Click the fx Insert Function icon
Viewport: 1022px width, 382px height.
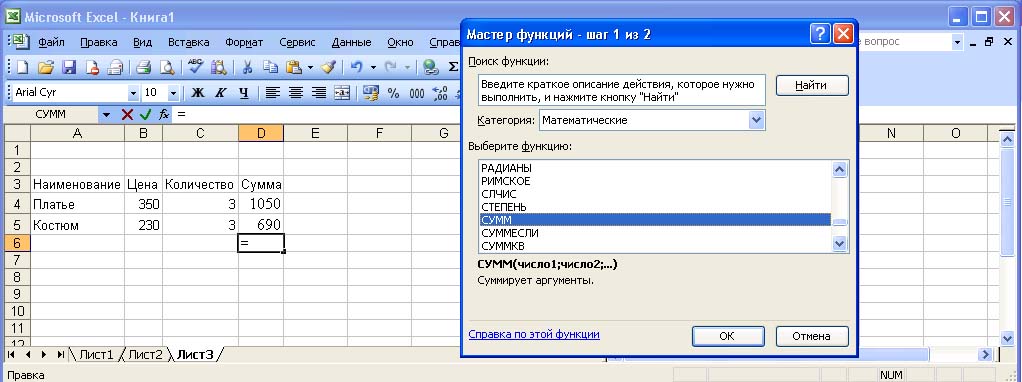point(164,115)
